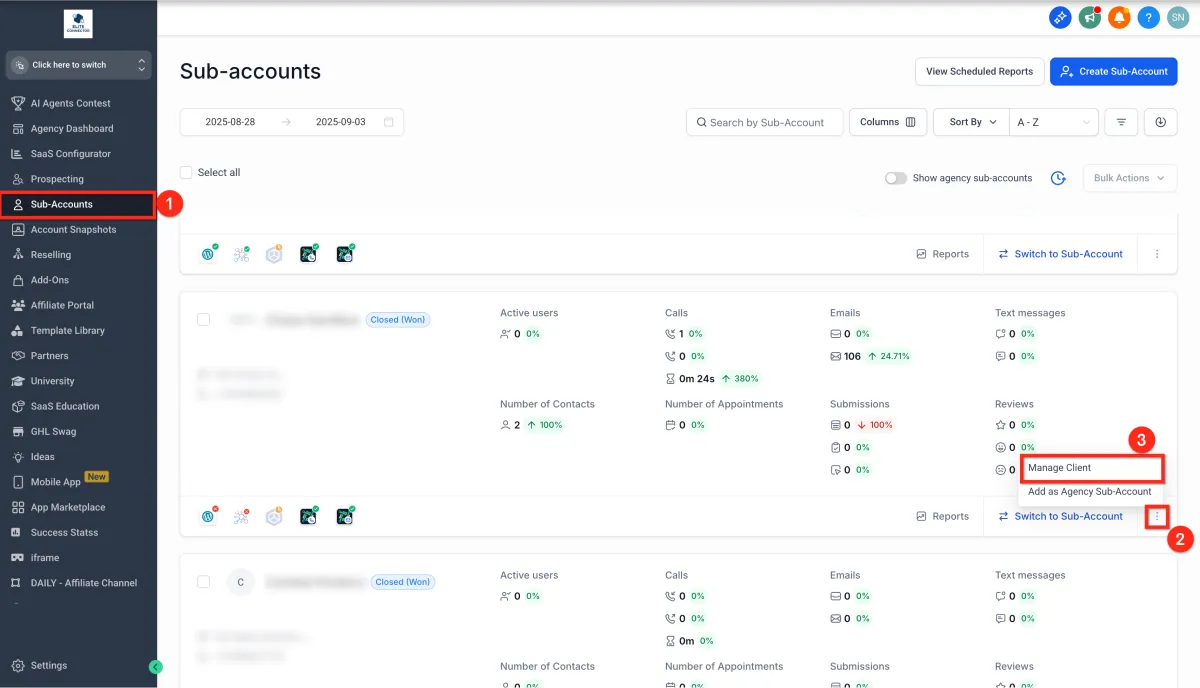Open the Columns chooser
This screenshot has height=688, width=1200.
889,122
